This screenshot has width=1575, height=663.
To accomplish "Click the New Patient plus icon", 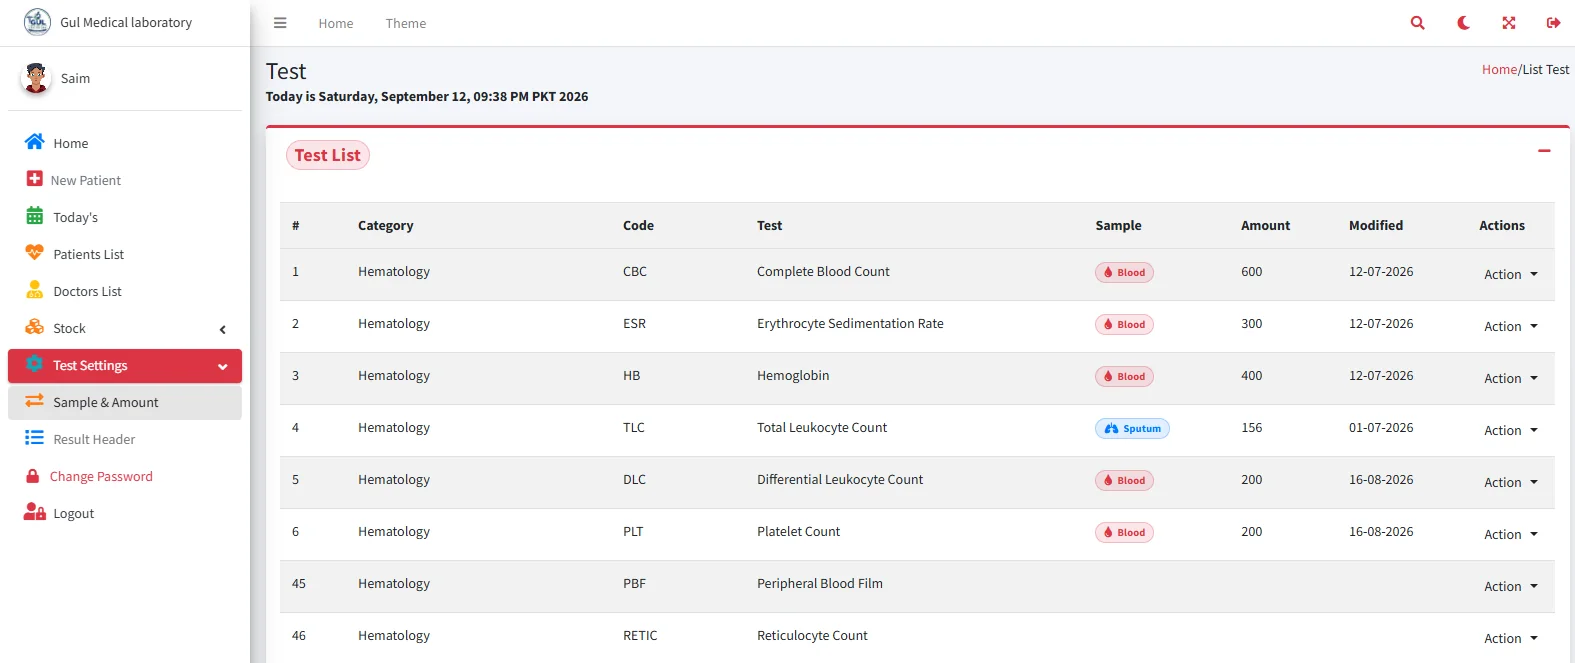I will coord(34,179).
